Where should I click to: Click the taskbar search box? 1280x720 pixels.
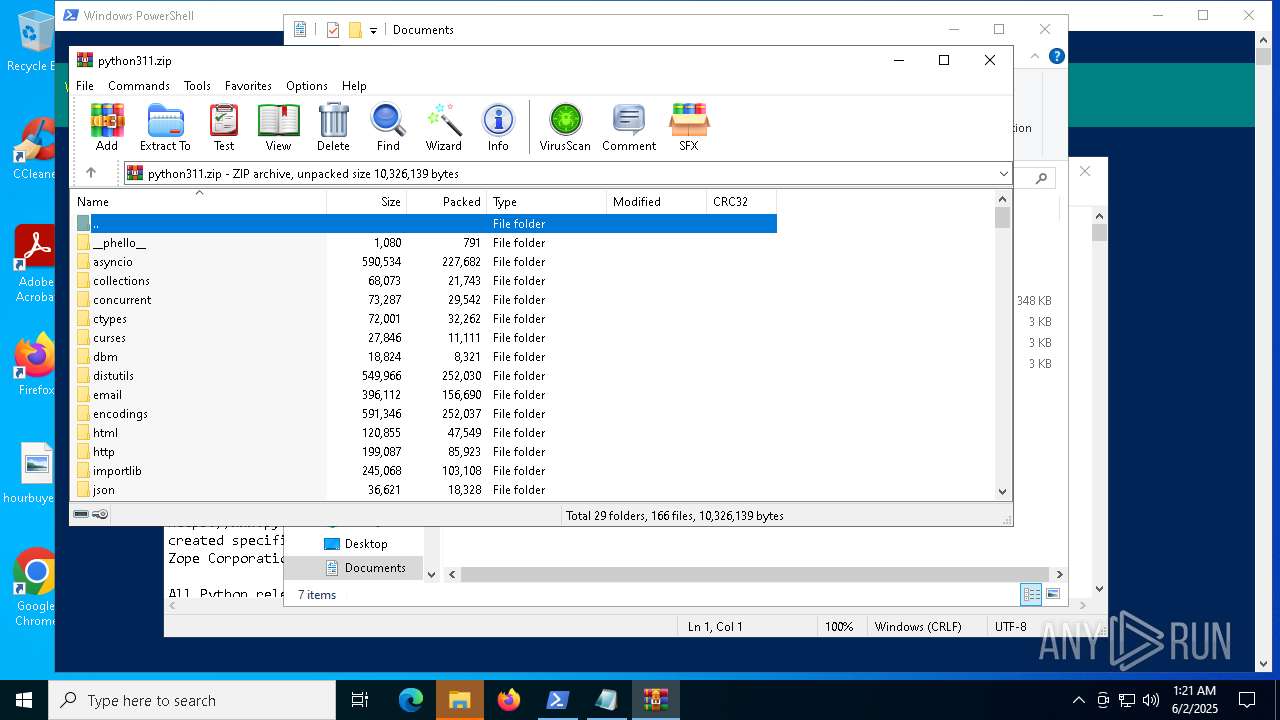coord(192,700)
